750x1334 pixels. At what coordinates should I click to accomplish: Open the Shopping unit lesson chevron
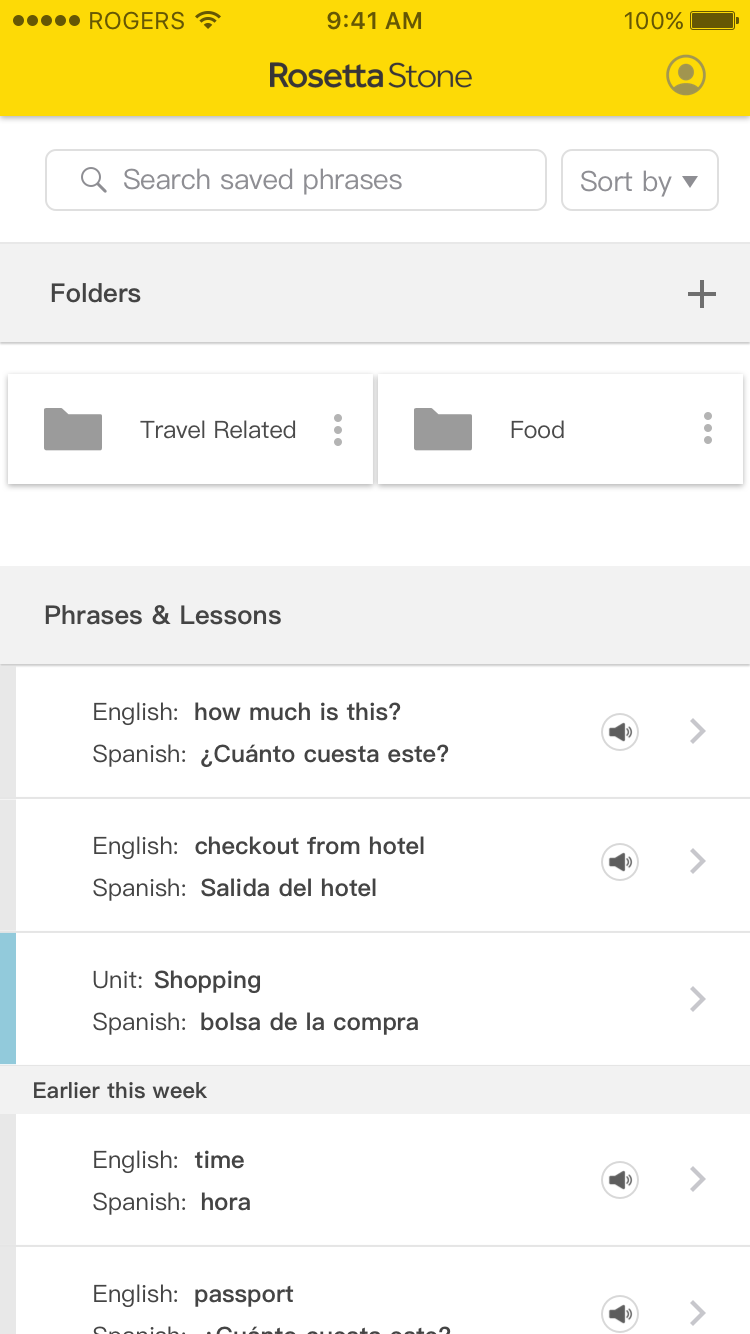(x=698, y=999)
